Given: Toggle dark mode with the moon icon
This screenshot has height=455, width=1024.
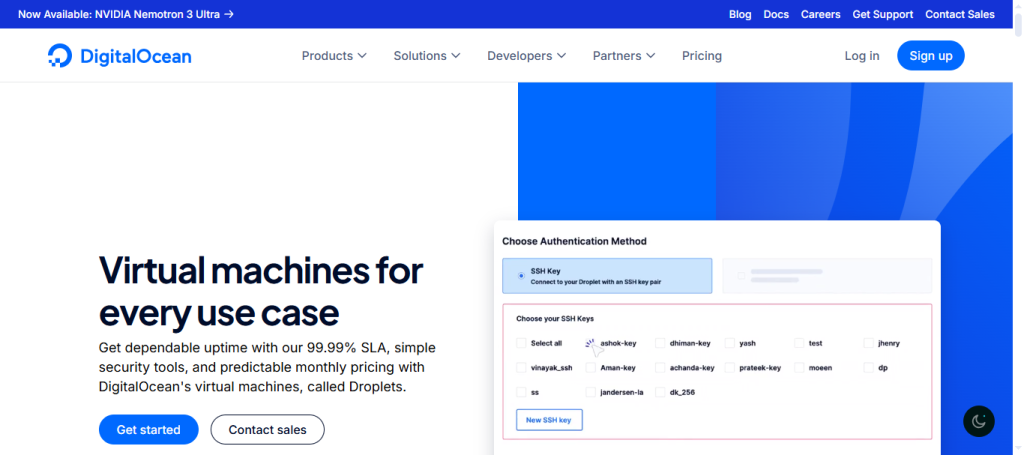Looking at the screenshot, I should click(x=978, y=421).
